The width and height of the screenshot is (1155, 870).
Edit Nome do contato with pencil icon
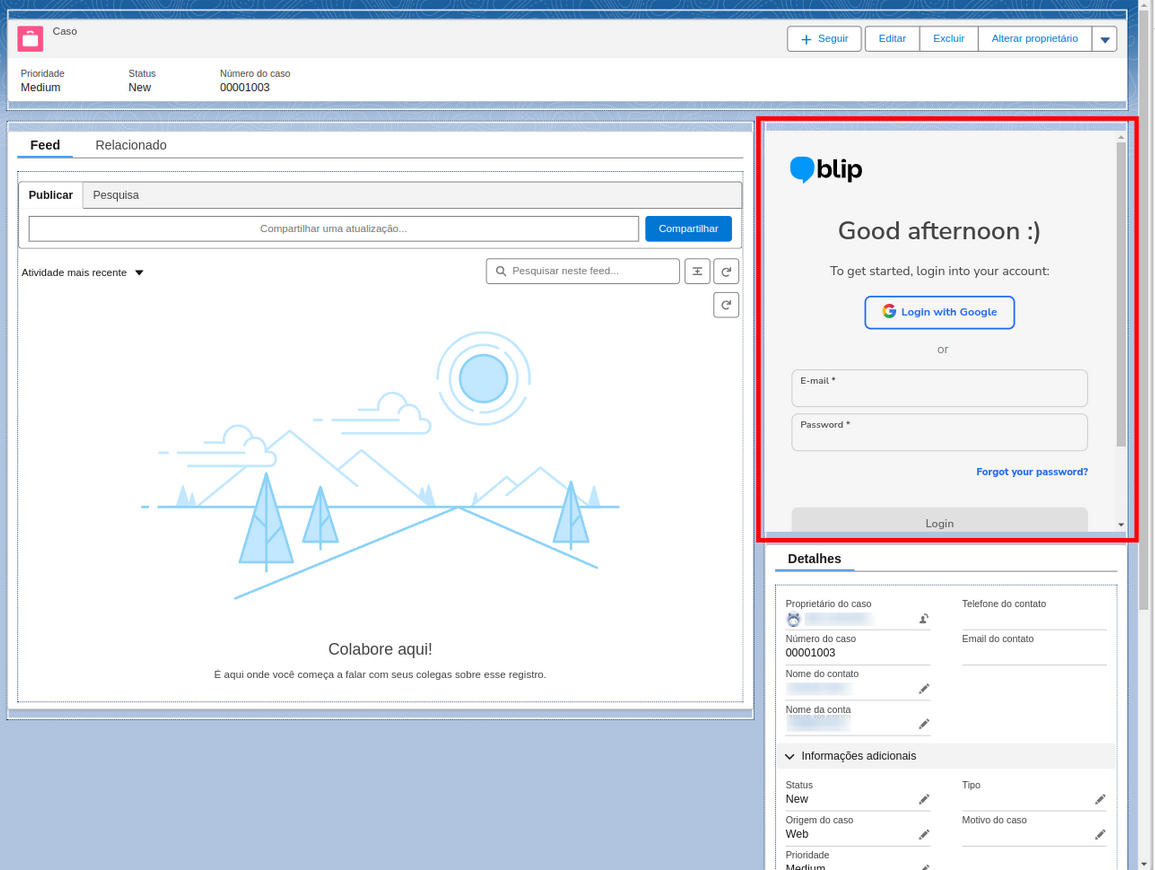[x=924, y=689]
